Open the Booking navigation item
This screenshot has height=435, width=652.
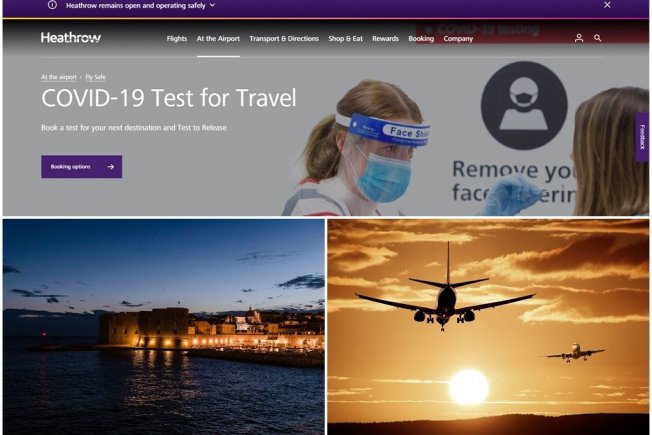tap(421, 39)
